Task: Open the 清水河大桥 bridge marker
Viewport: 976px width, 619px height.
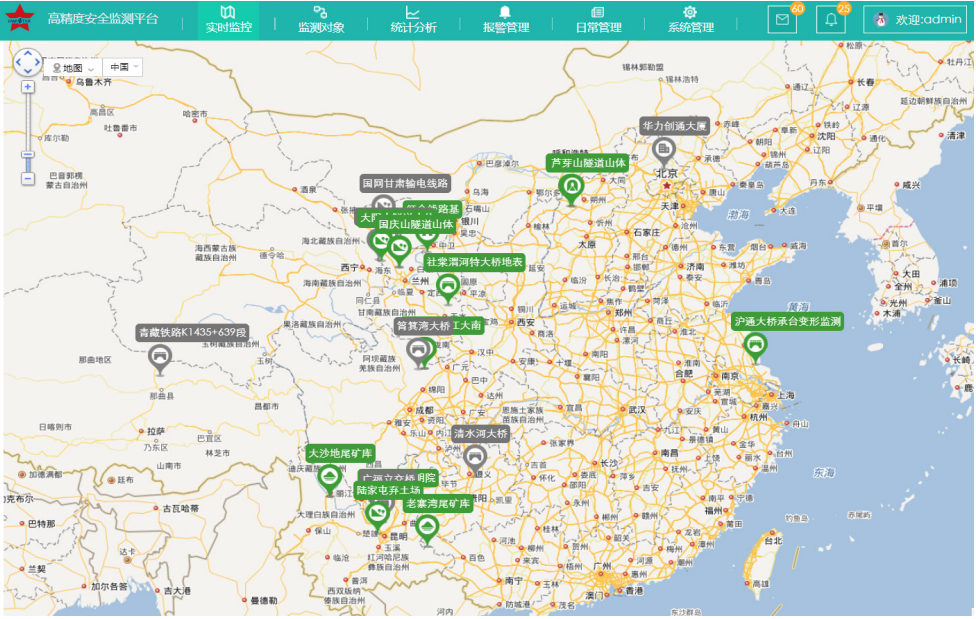Action: click(x=476, y=458)
